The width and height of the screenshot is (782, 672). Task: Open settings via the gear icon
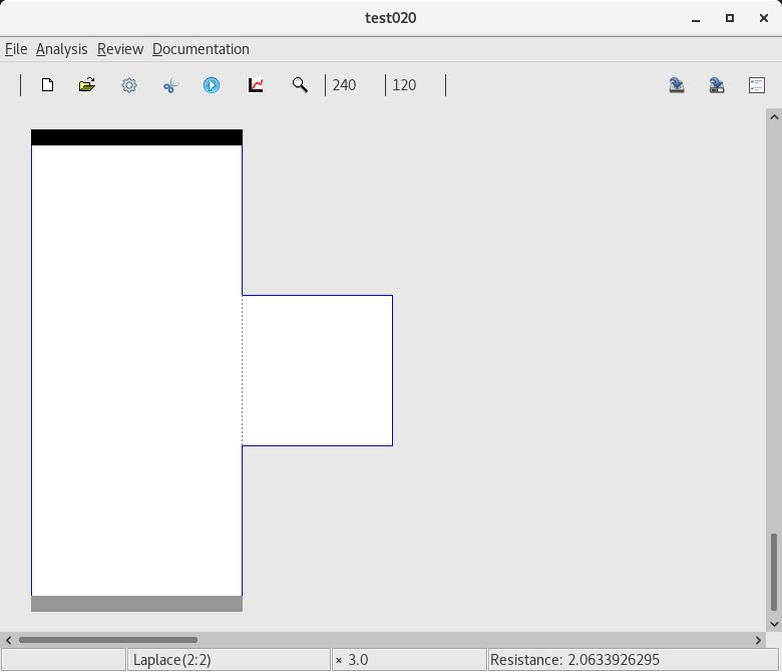click(129, 85)
